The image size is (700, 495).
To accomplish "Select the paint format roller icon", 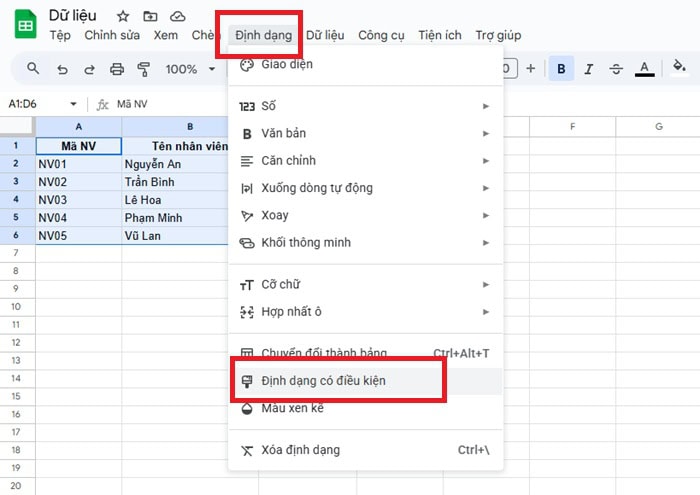I will 143,69.
